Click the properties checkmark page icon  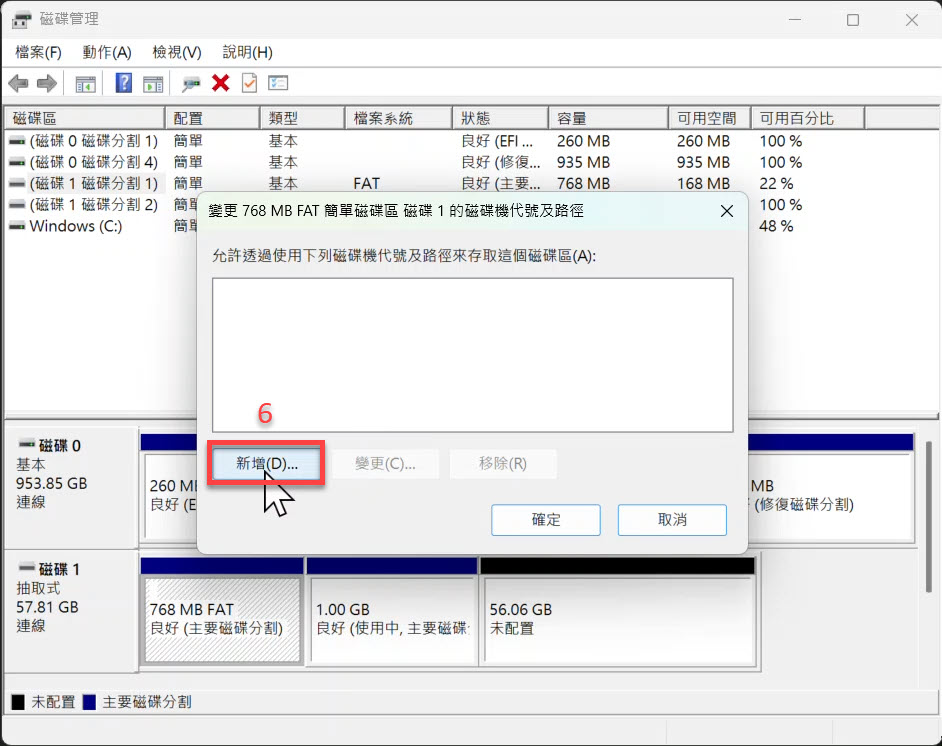(249, 83)
